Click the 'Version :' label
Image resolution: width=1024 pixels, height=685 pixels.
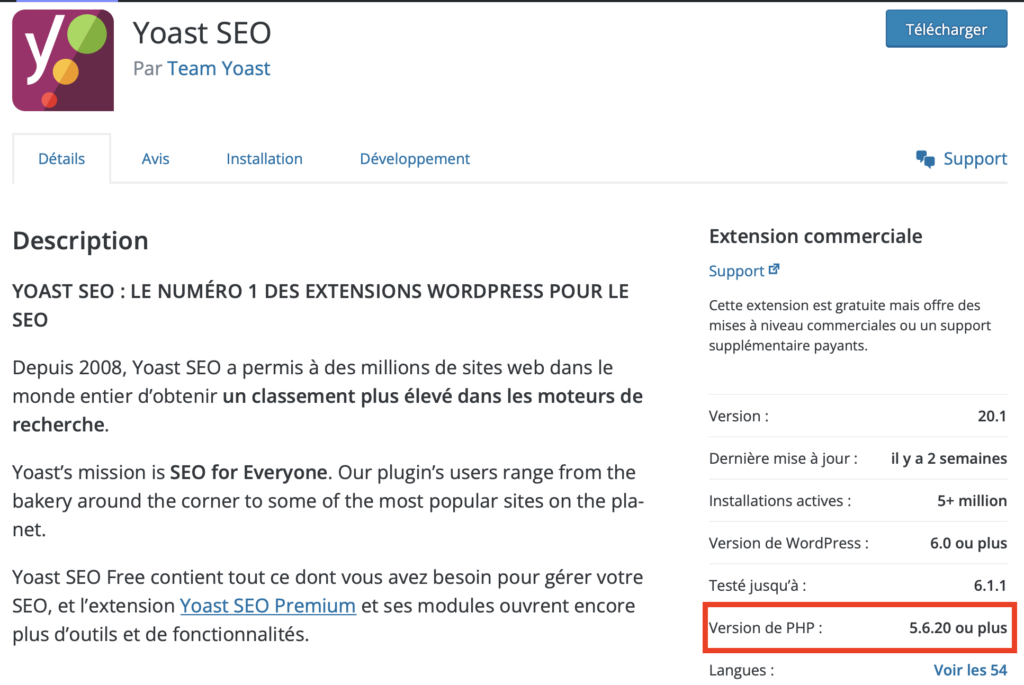[739, 416]
